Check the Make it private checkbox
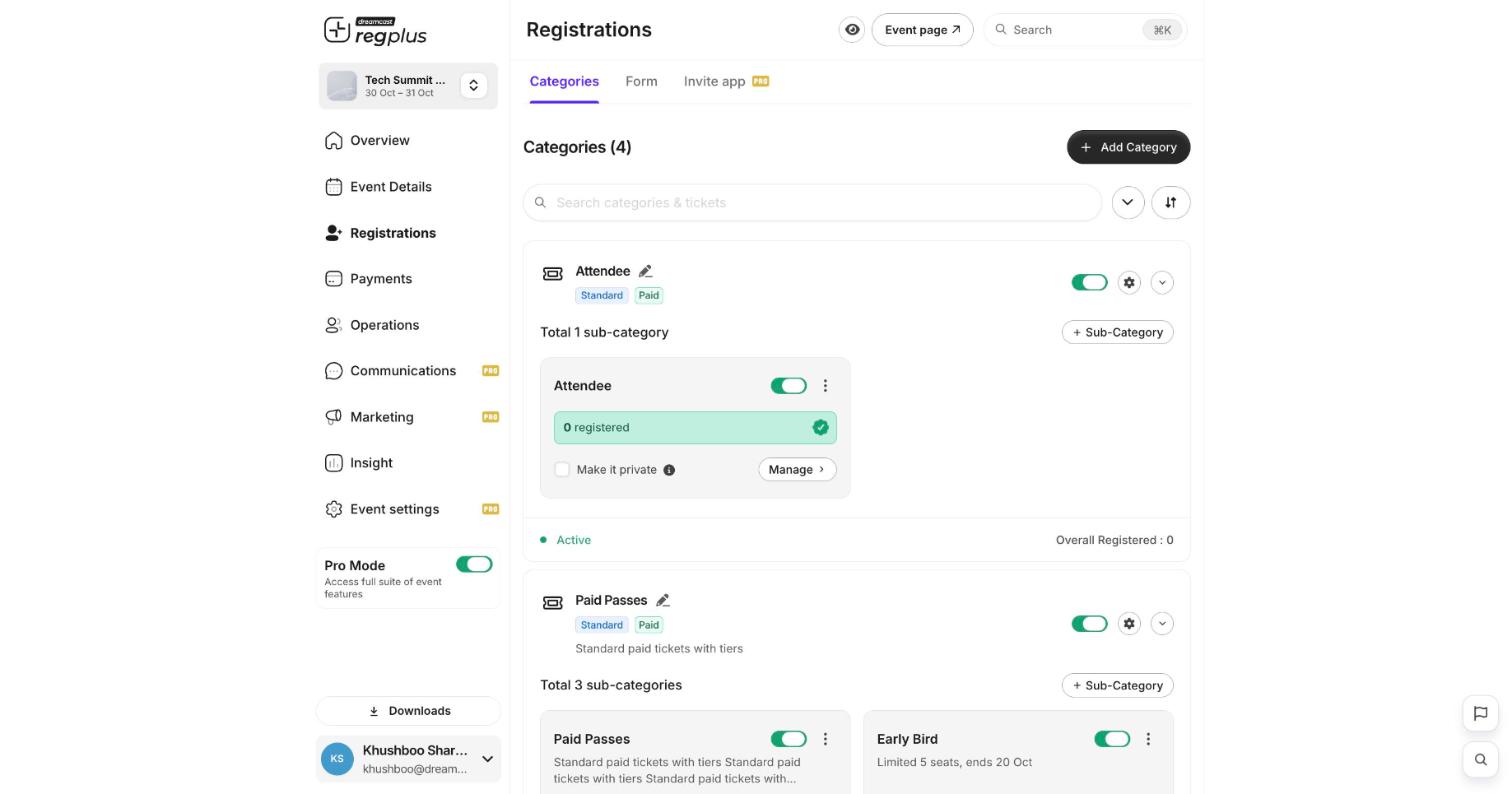Viewport: 1512px width, 794px height. coord(562,470)
